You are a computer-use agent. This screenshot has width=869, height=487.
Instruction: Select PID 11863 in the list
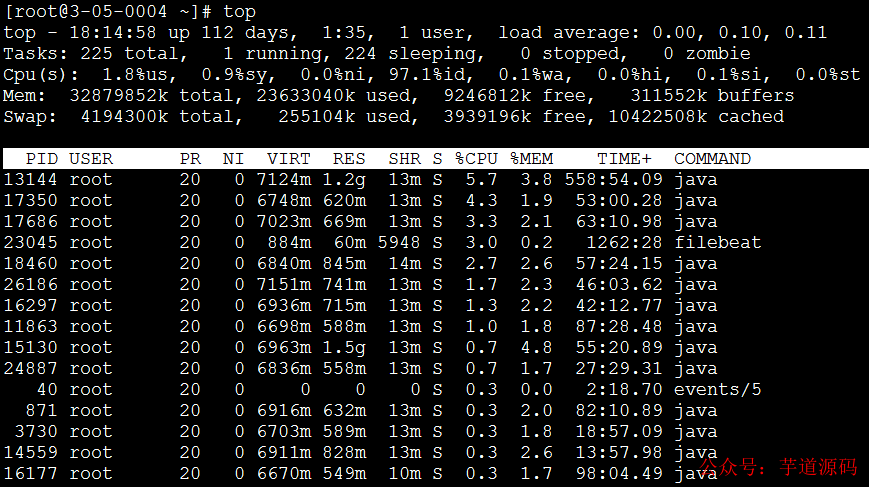click(30, 327)
